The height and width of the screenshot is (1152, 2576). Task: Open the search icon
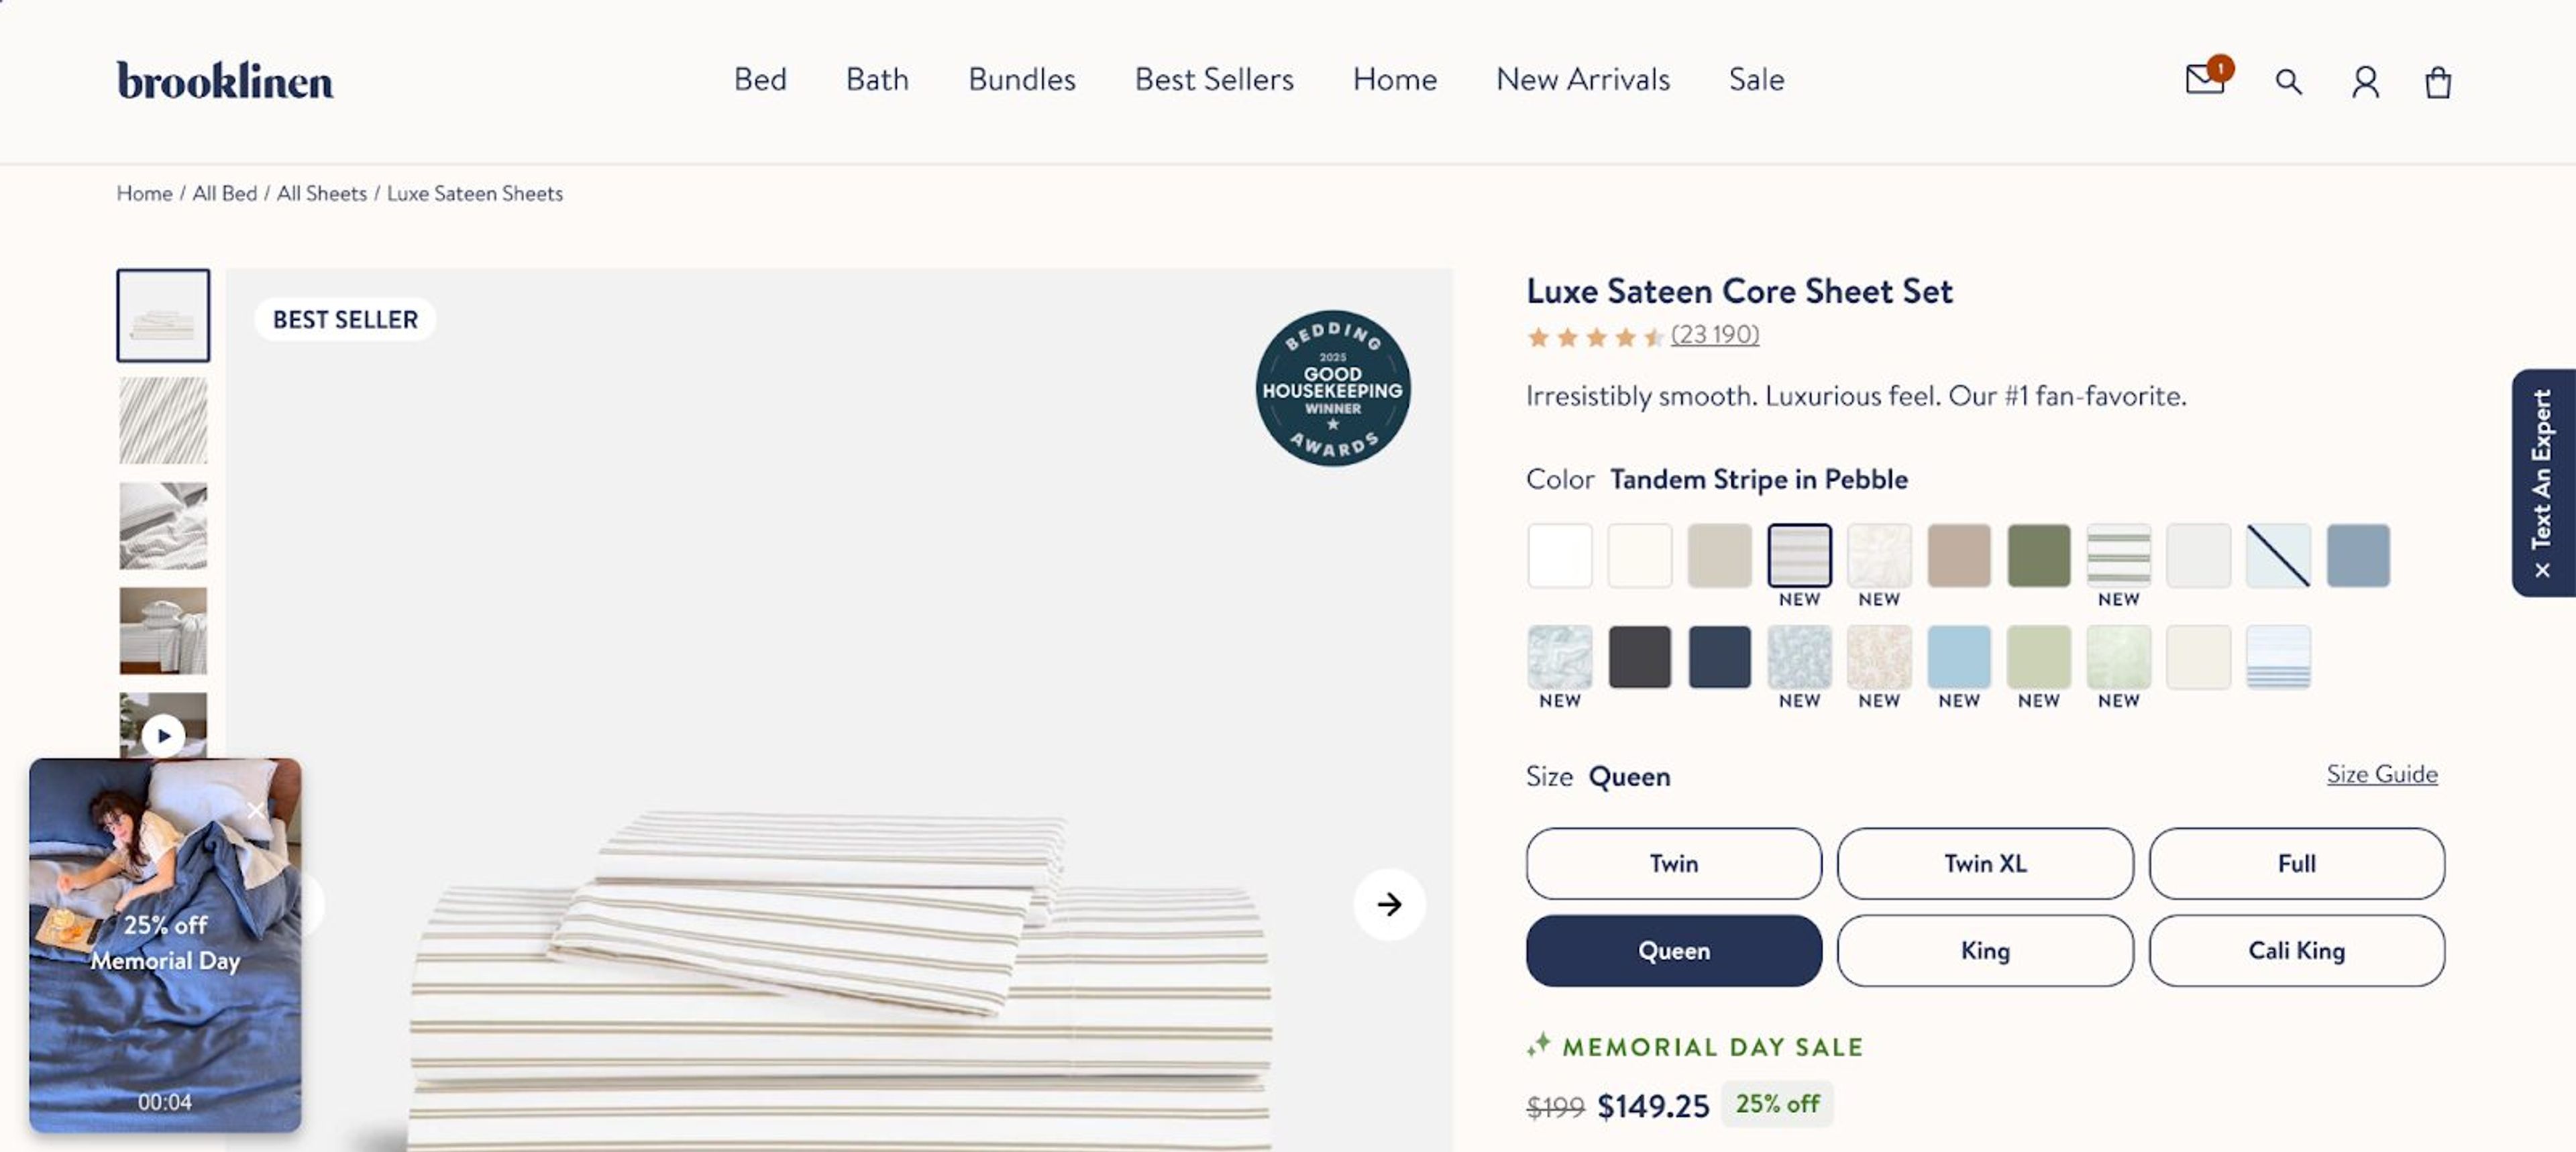pos(2289,82)
